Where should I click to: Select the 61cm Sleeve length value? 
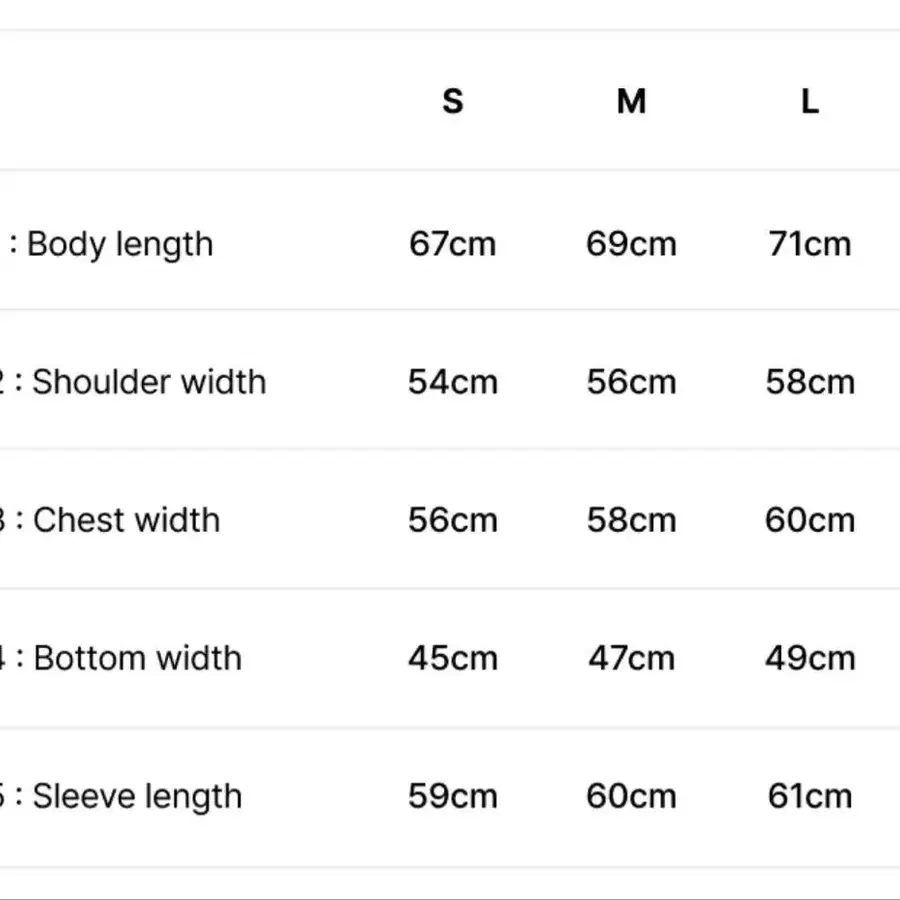[x=810, y=796]
